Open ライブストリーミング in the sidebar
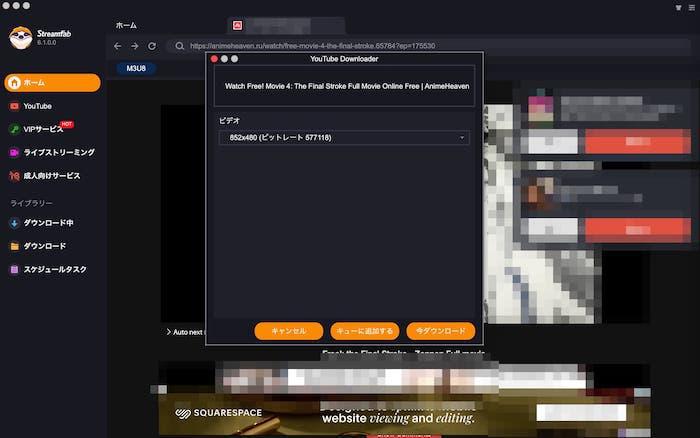700x438 pixels. (59, 153)
